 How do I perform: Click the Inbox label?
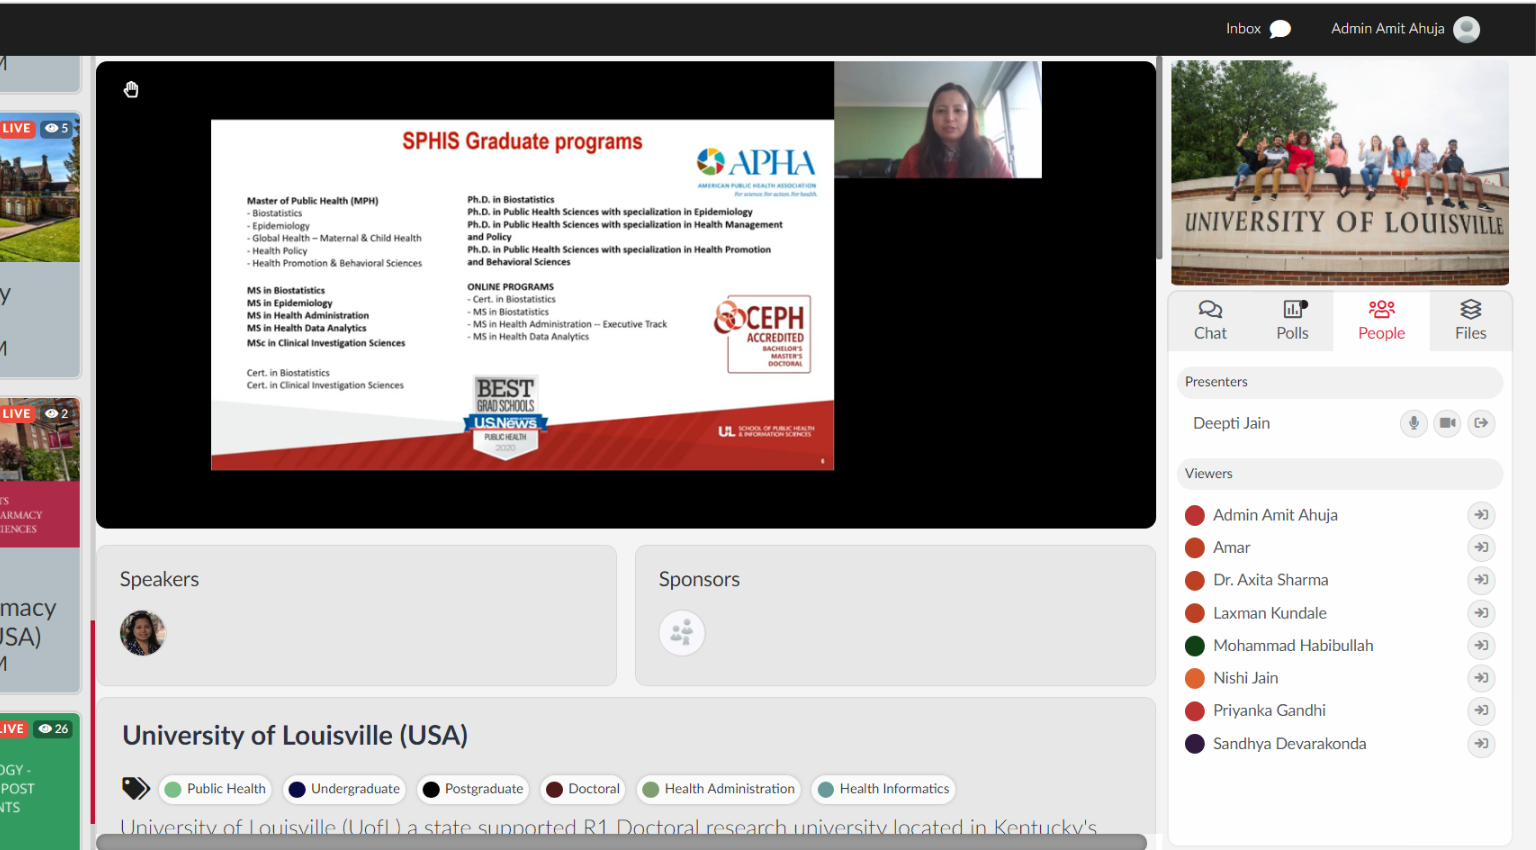pyautogui.click(x=1243, y=29)
